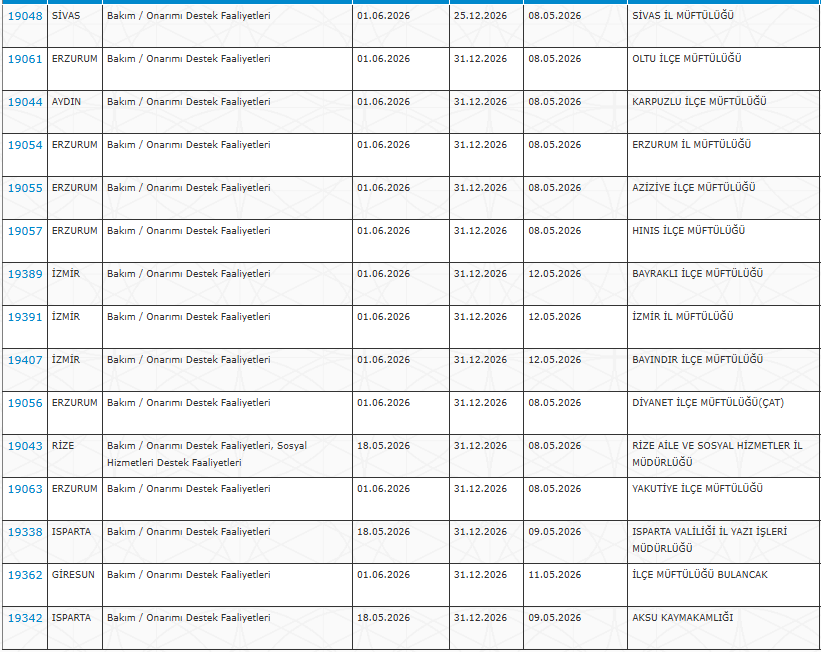Screen dimensions: 821x652
Task: Open record link 19043
Action: coord(25,446)
